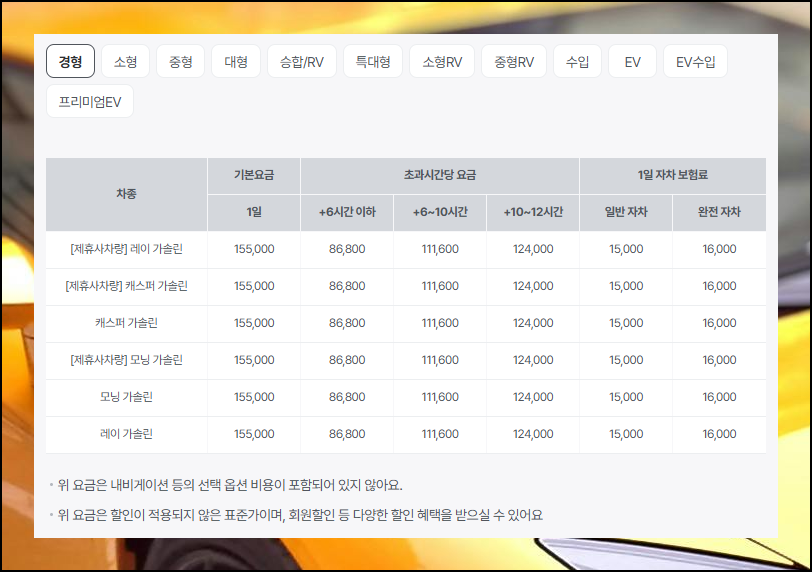Select the 승합/RV tab

302,62
